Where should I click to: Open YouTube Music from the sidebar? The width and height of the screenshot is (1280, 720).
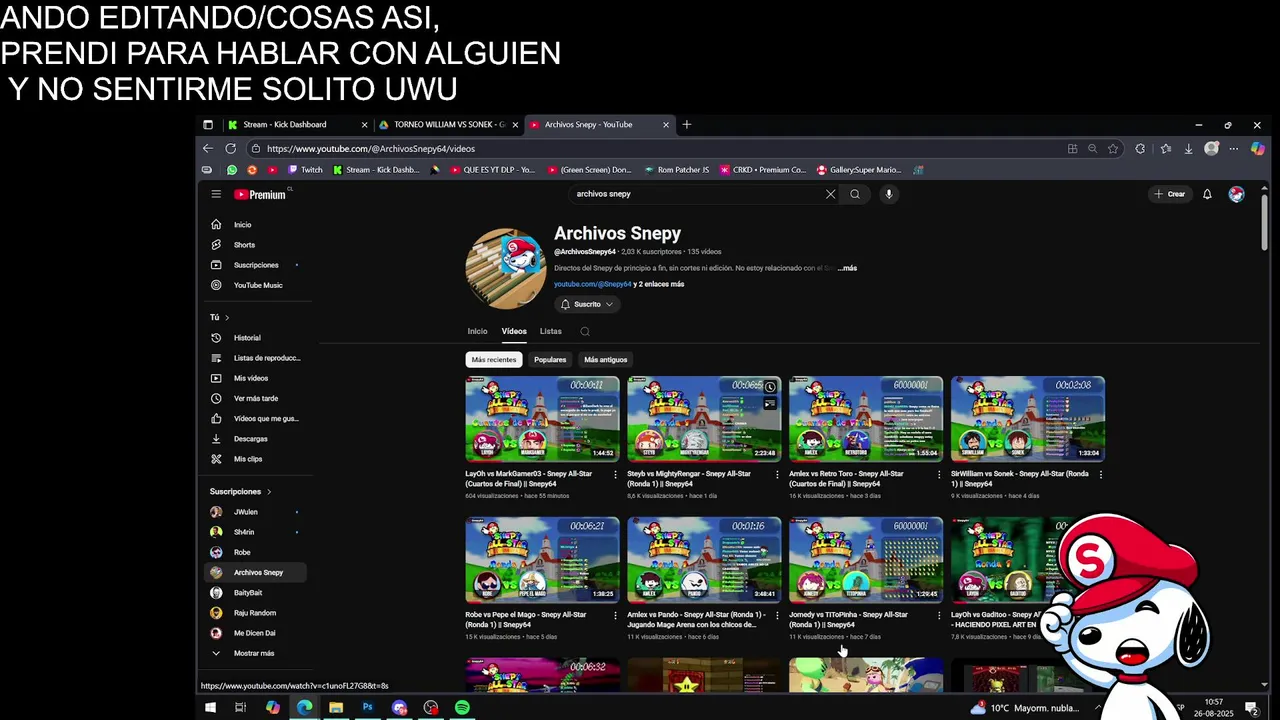258,285
